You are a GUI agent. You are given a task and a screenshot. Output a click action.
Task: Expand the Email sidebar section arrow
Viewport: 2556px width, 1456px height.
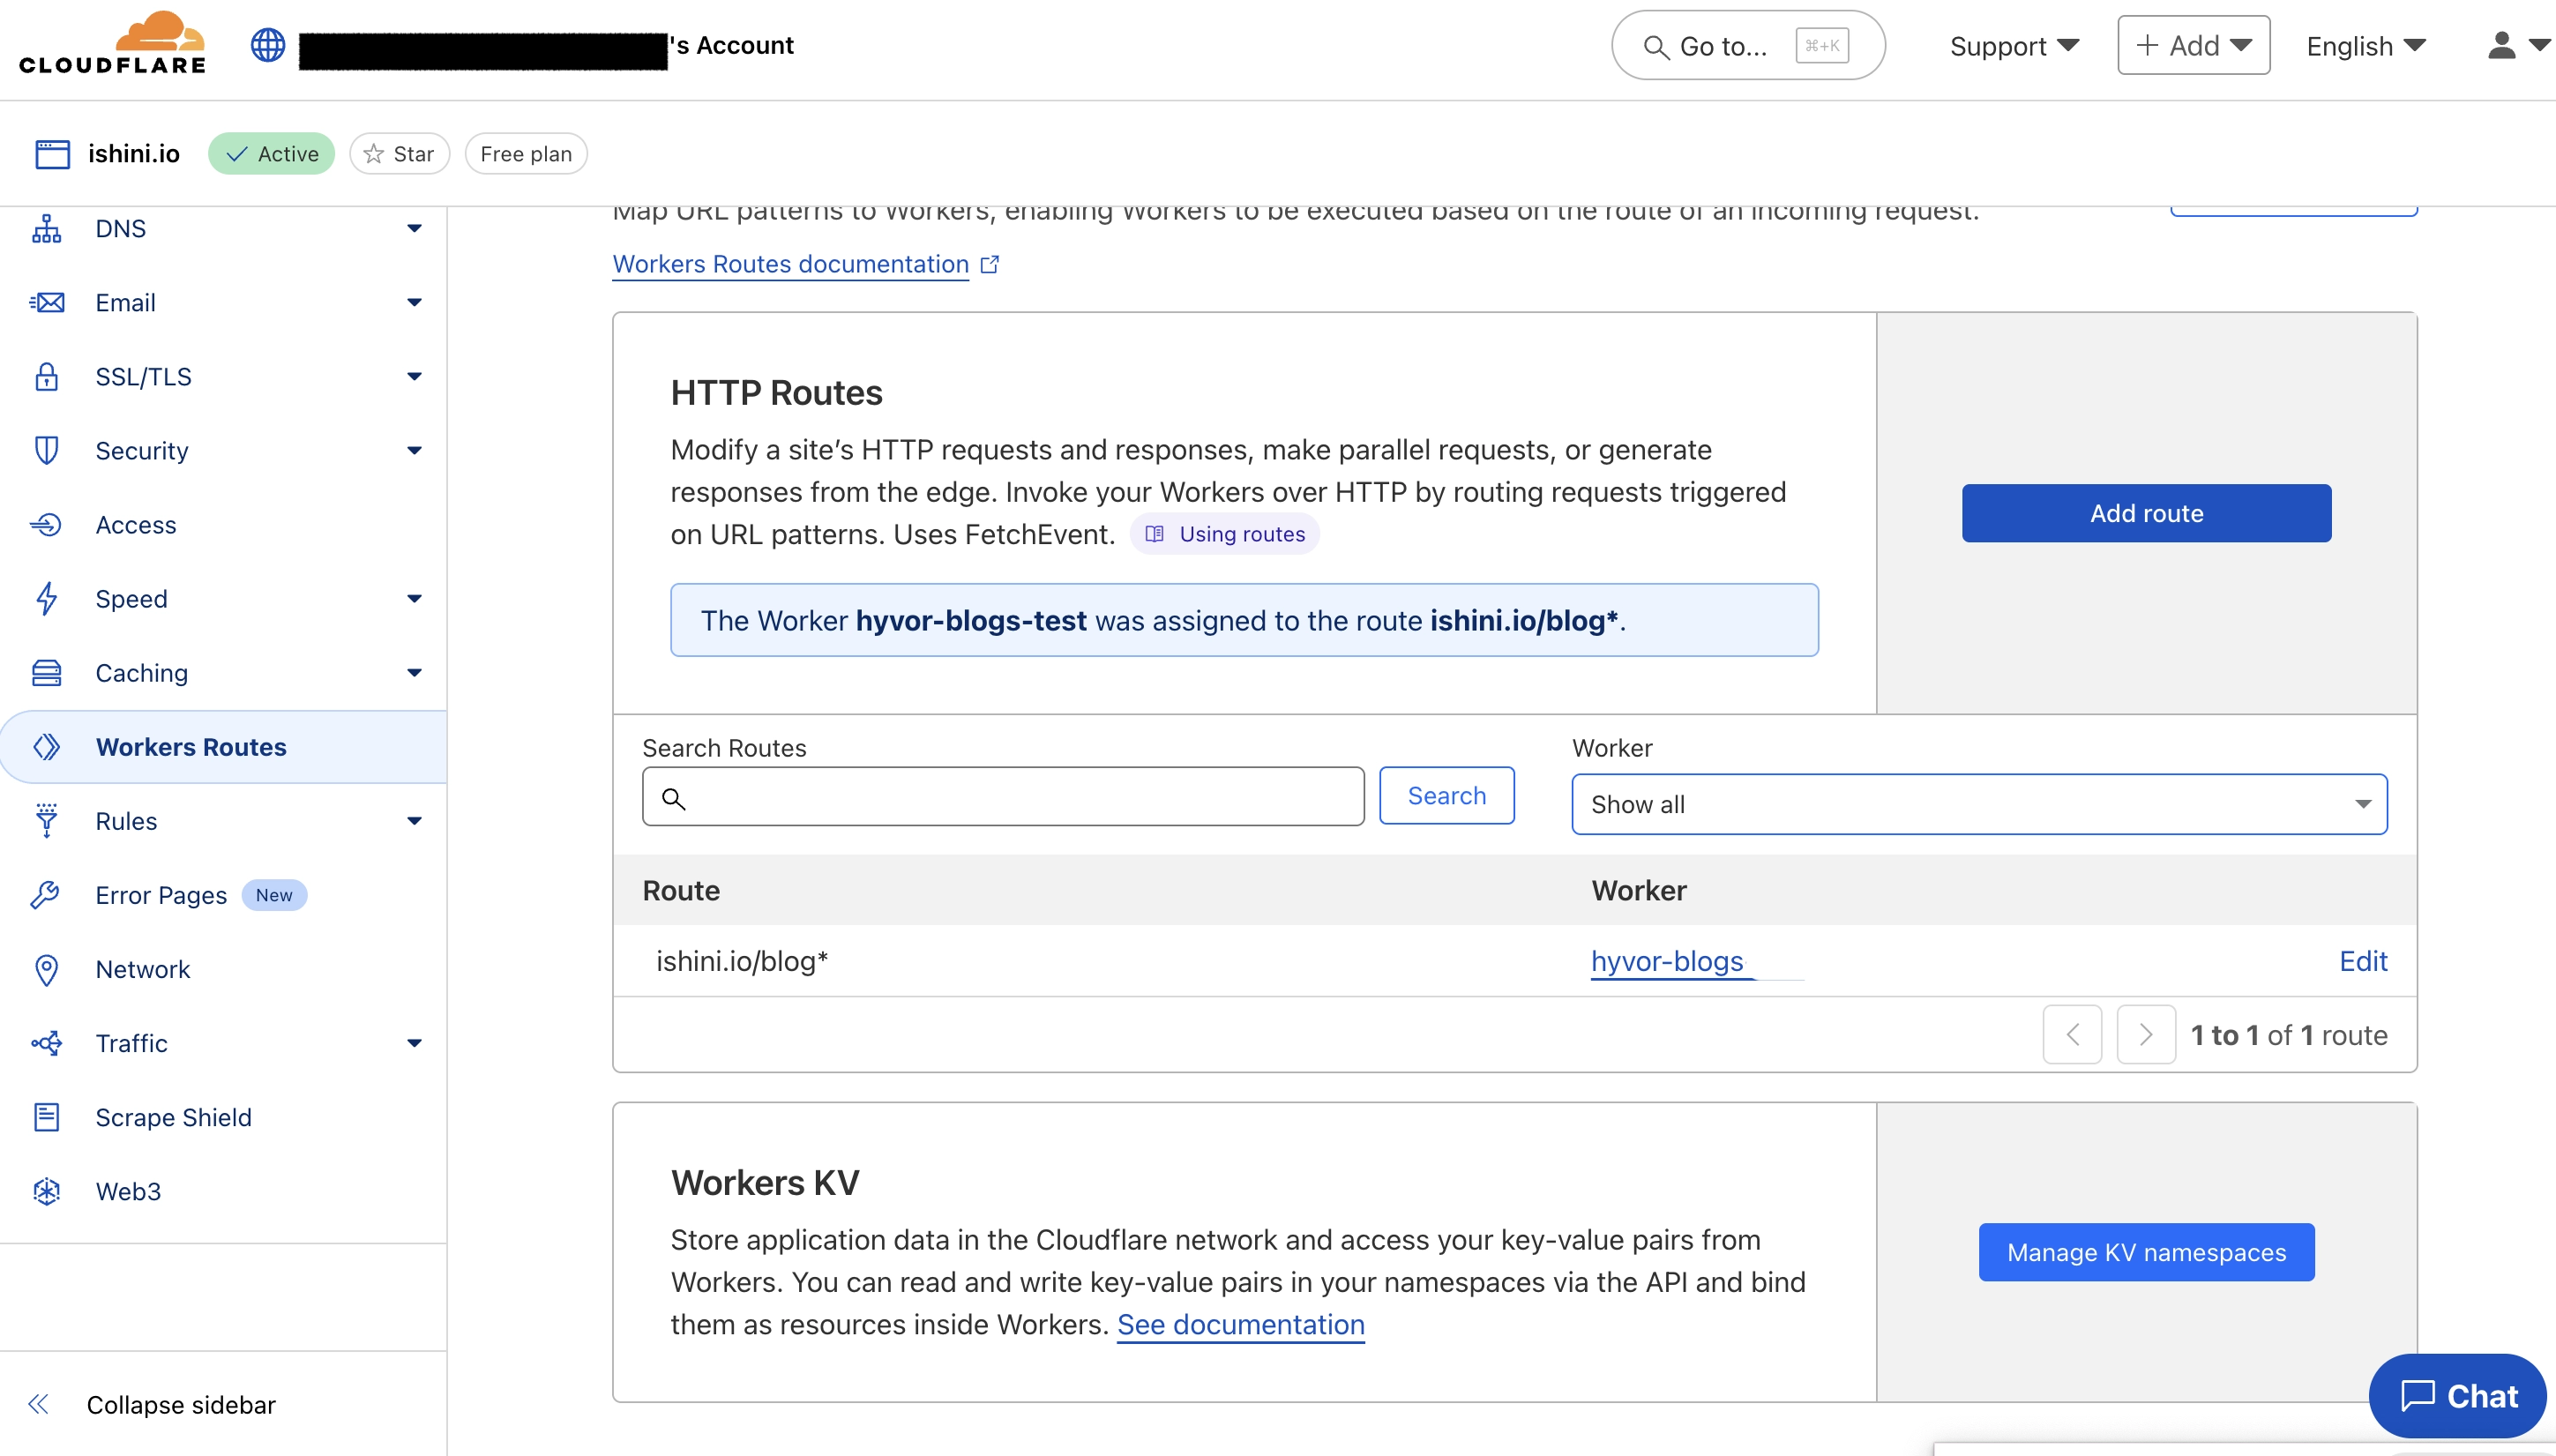[x=414, y=302]
